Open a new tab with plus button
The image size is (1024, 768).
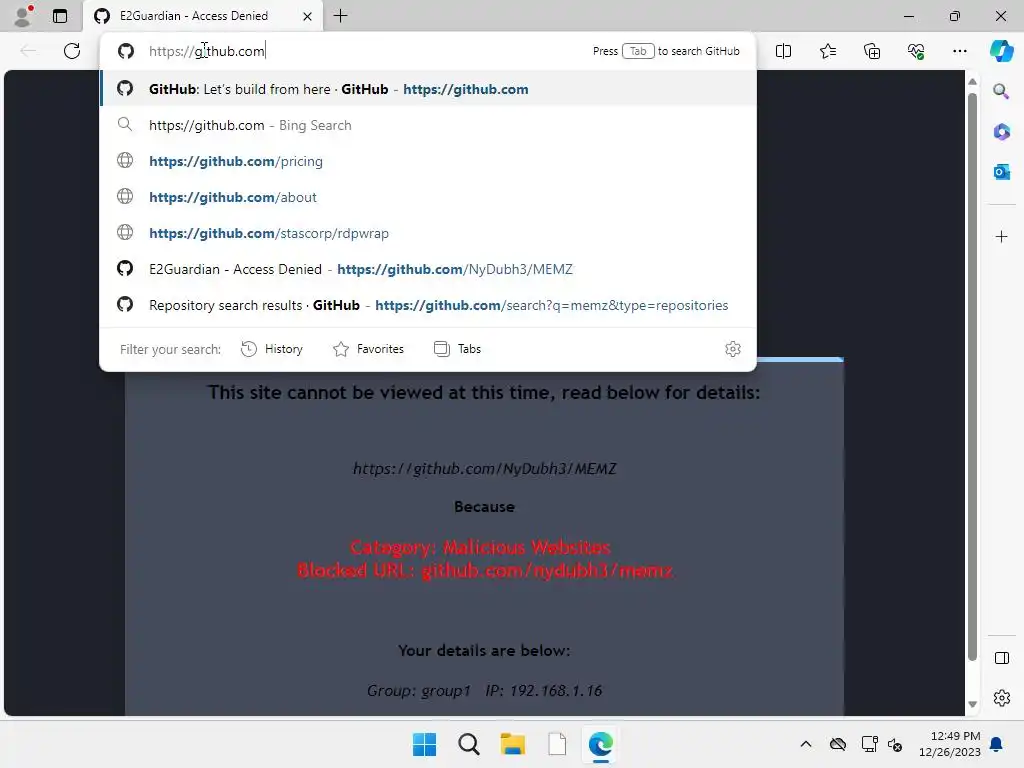(340, 16)
